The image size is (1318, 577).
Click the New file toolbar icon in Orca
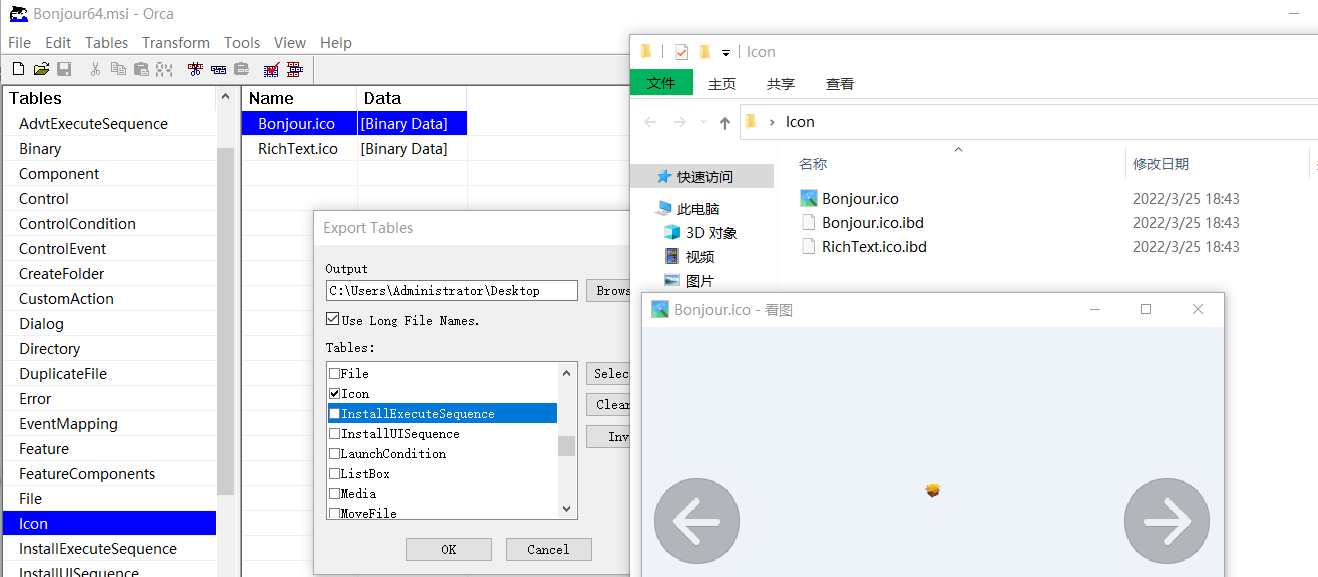point(18,69)
